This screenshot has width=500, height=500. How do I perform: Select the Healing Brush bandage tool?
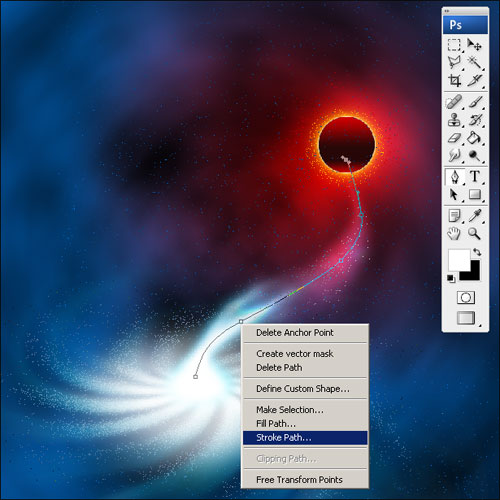click(454, 102)
